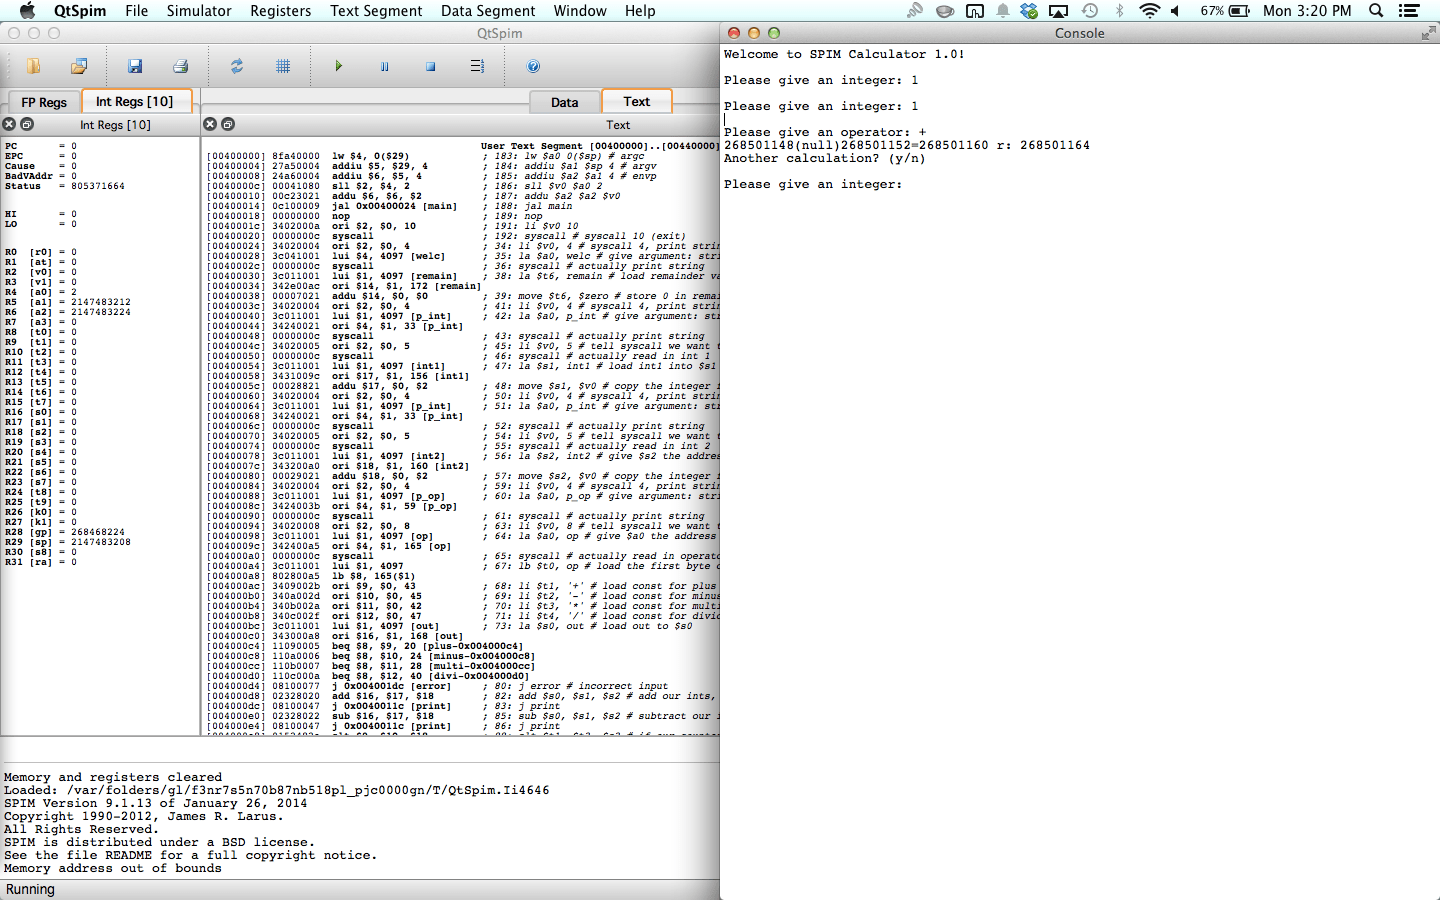1440x900 pixels.
Task: Click the Status register value 805371664
Action: click(x=98, y=186)
